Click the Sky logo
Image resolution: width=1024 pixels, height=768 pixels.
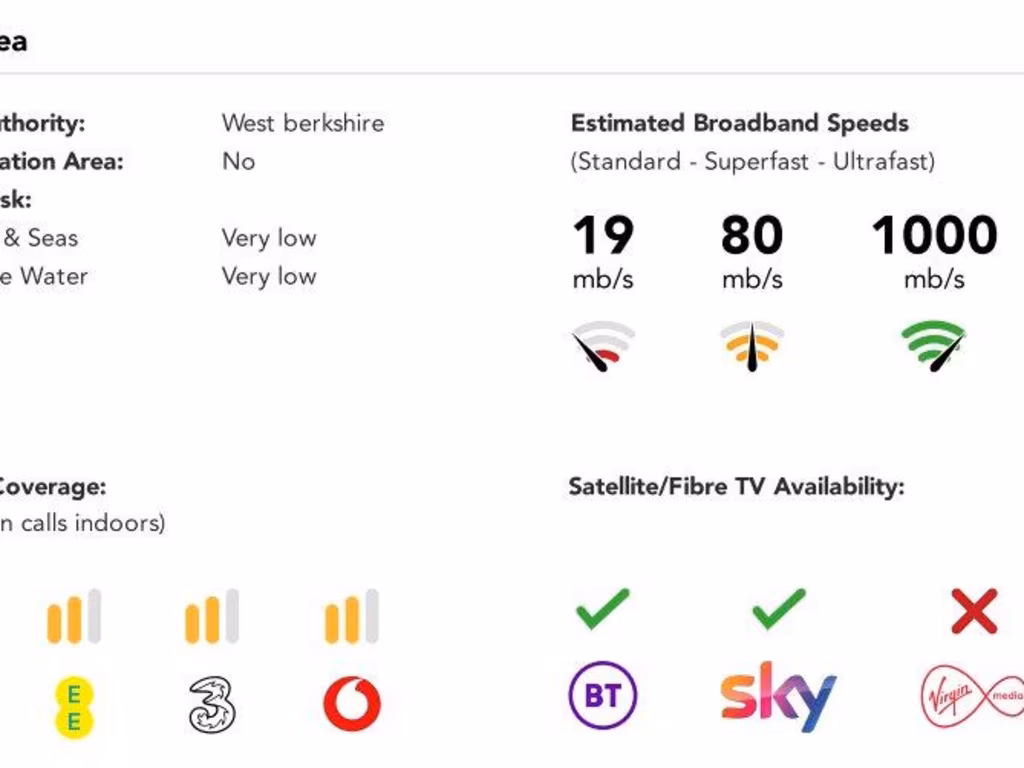pos(778,695)
